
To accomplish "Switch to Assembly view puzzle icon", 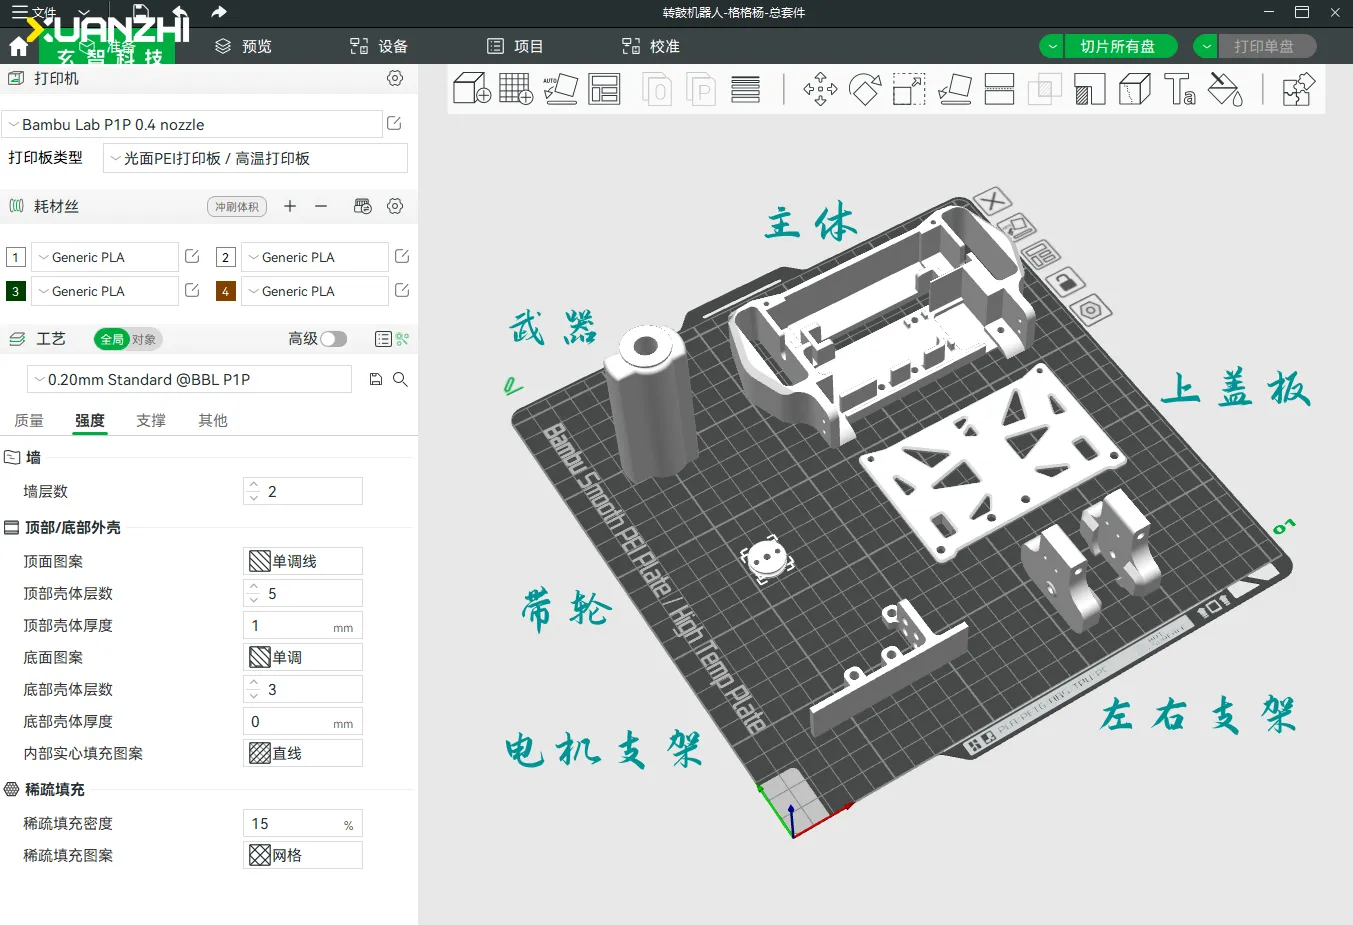I will click(1298, 89).
